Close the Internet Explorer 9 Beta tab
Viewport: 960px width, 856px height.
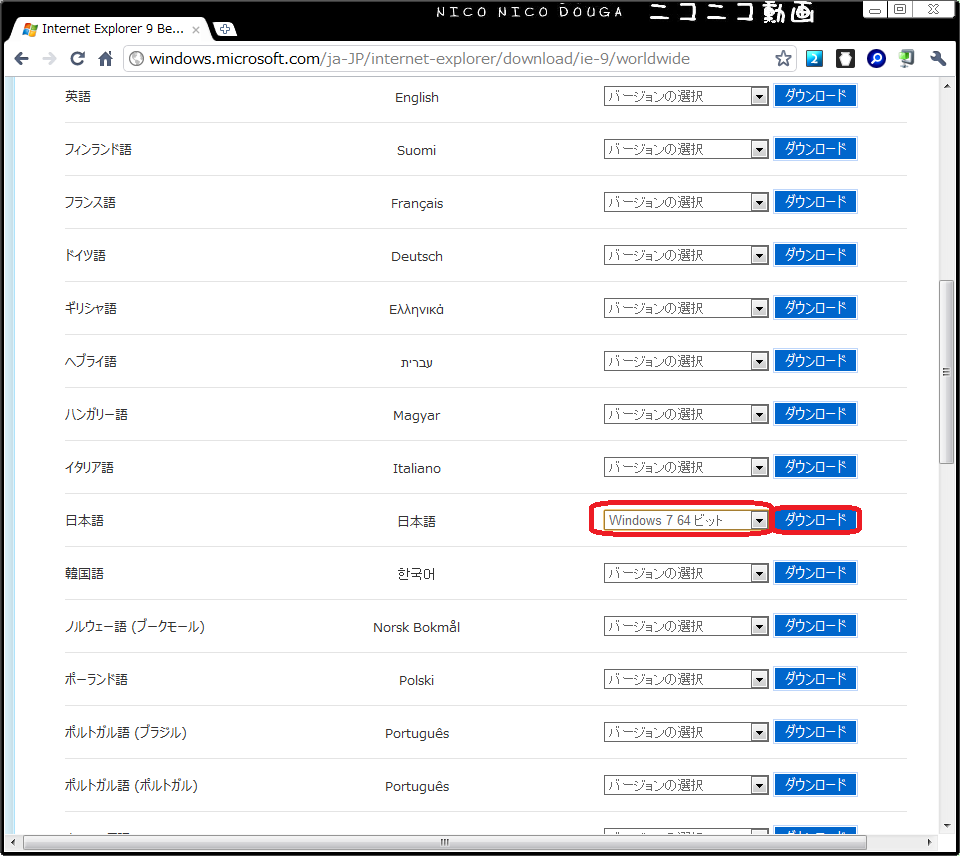point(196,29)
